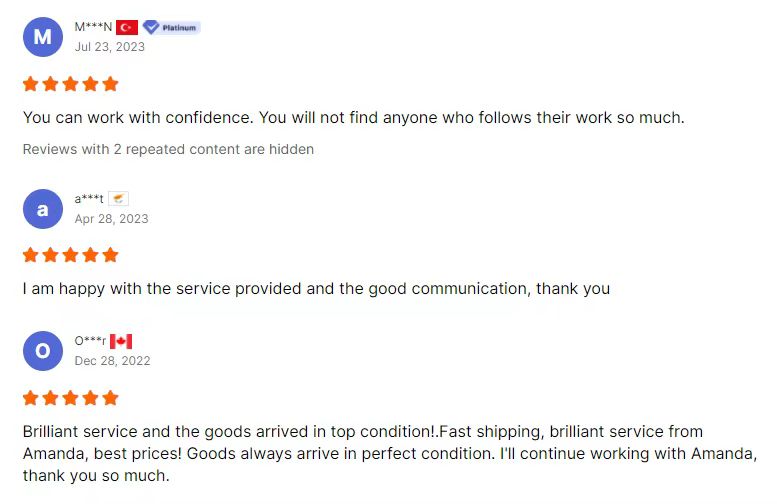Click the five-star rating under Dec 28, 2022
The image size is (777, 504).
point(70,398)
